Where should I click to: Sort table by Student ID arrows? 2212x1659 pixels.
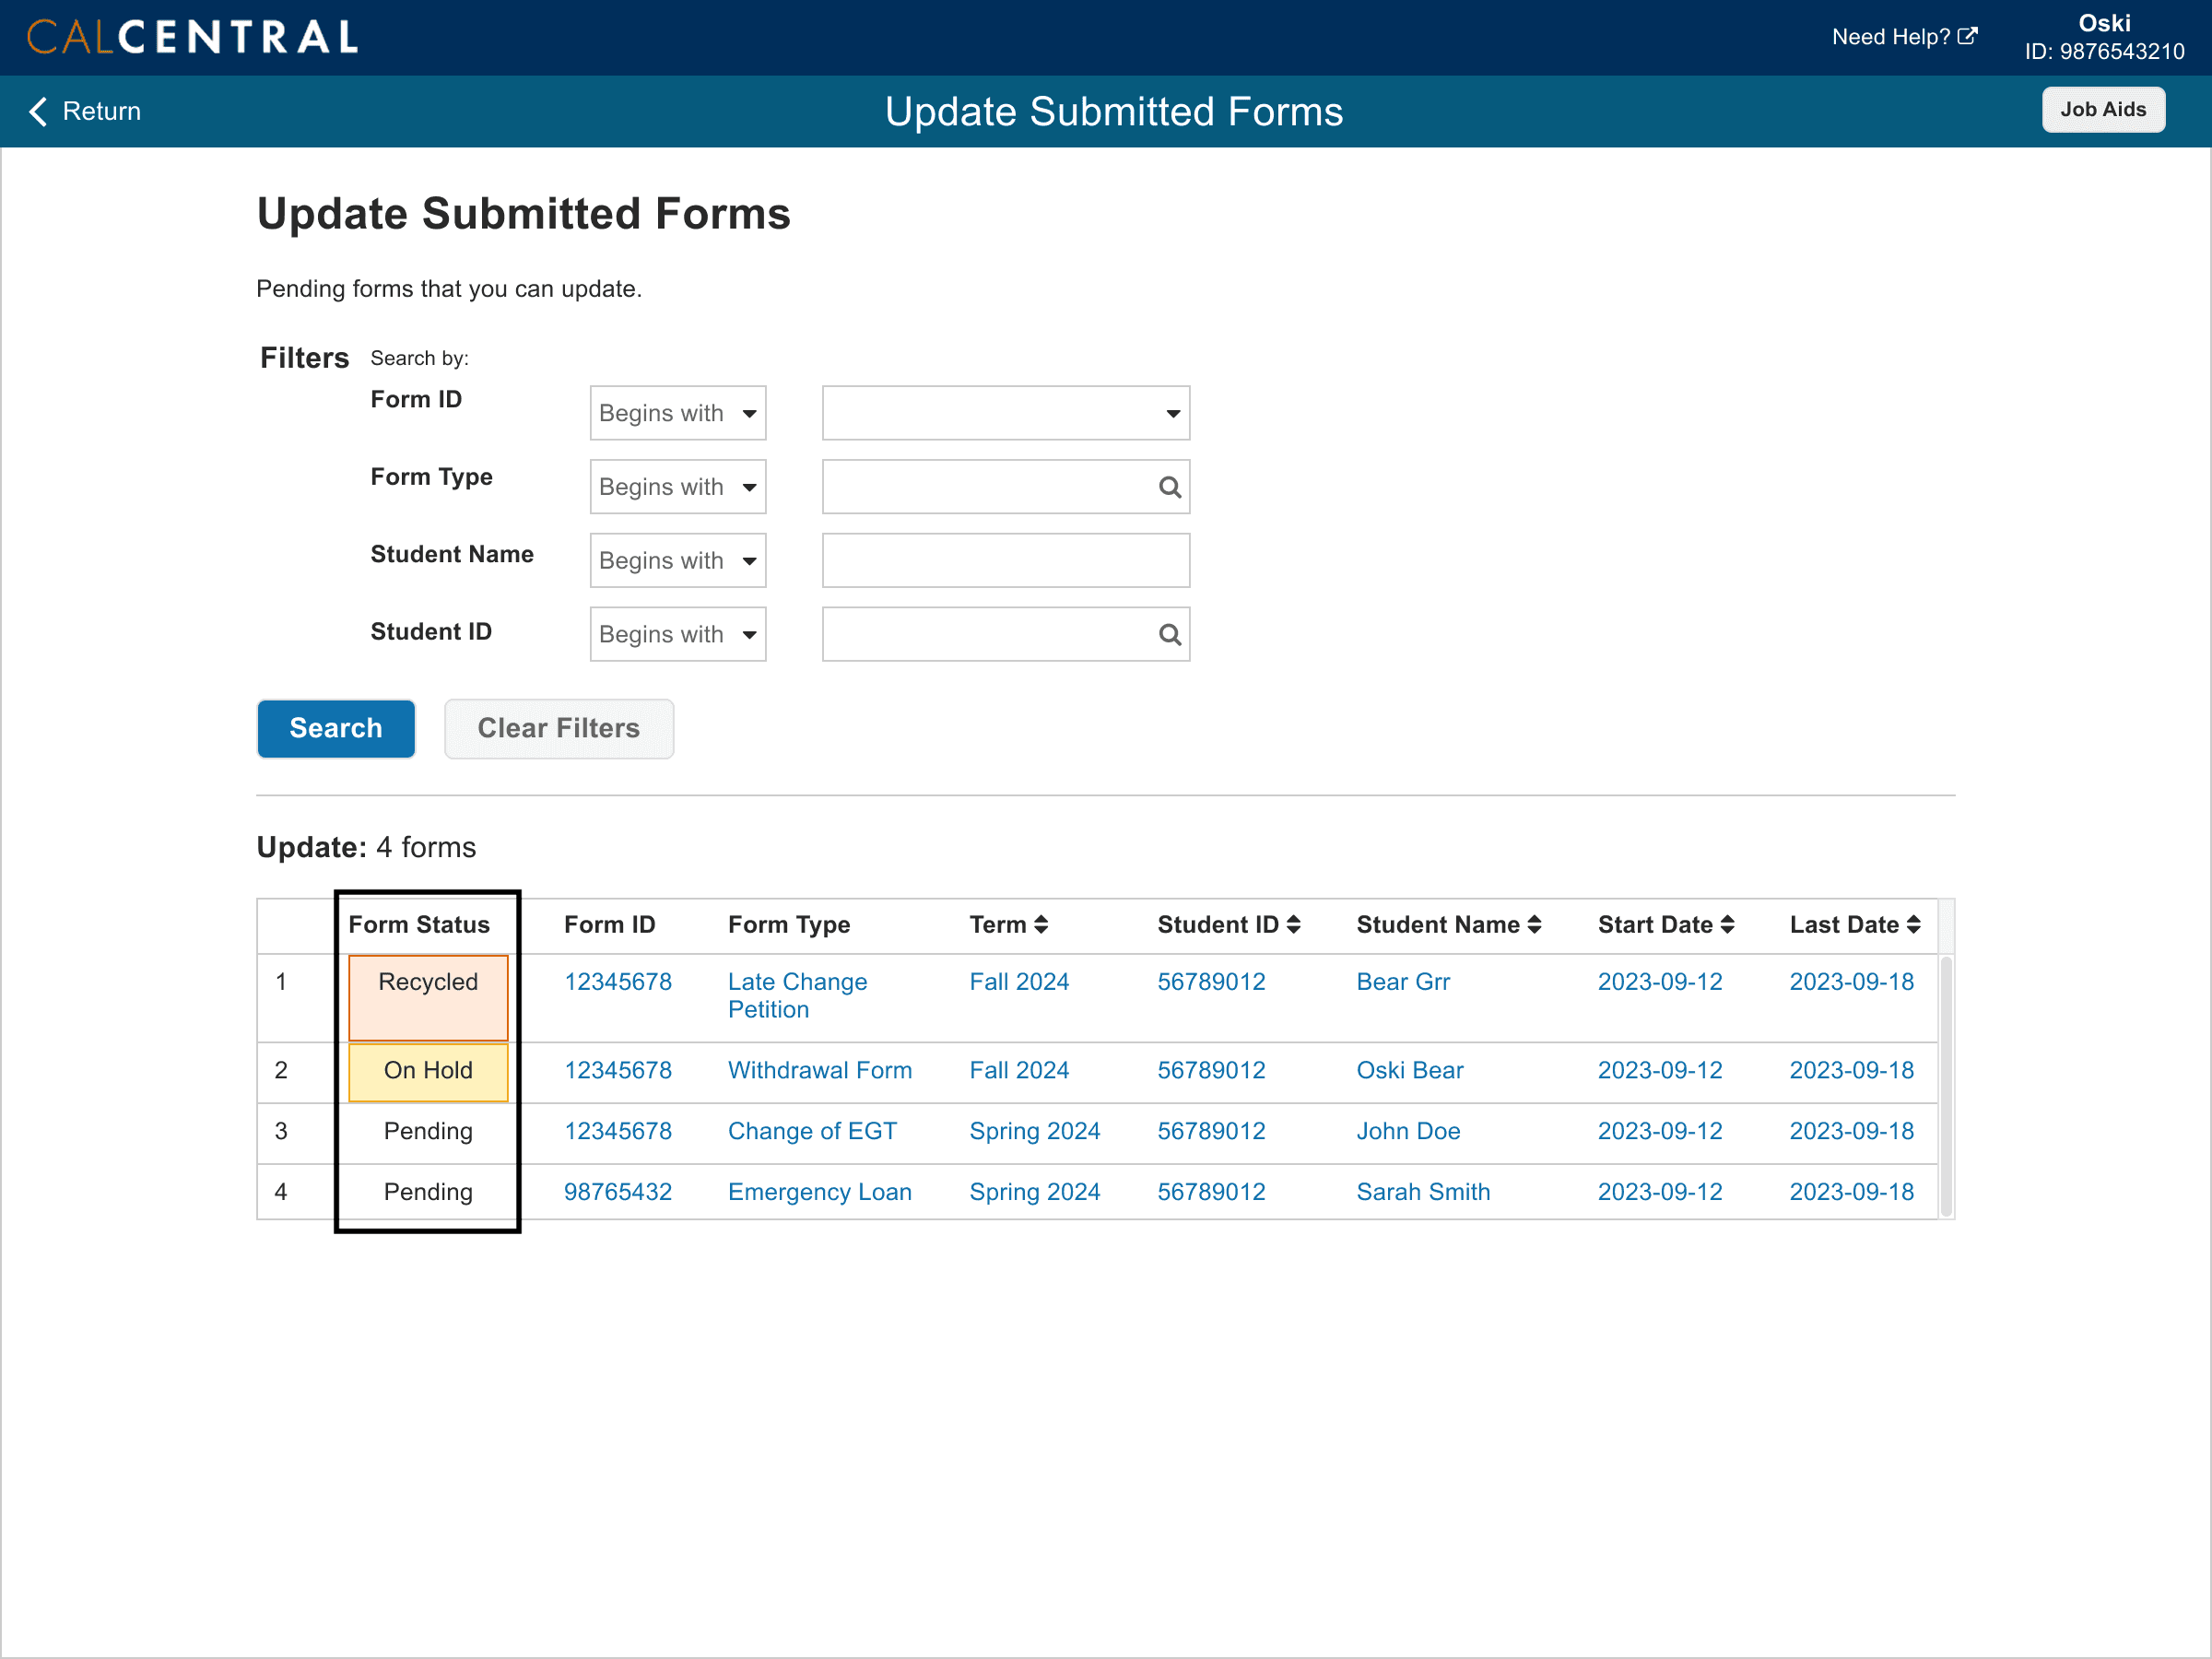pos(1293,924)
